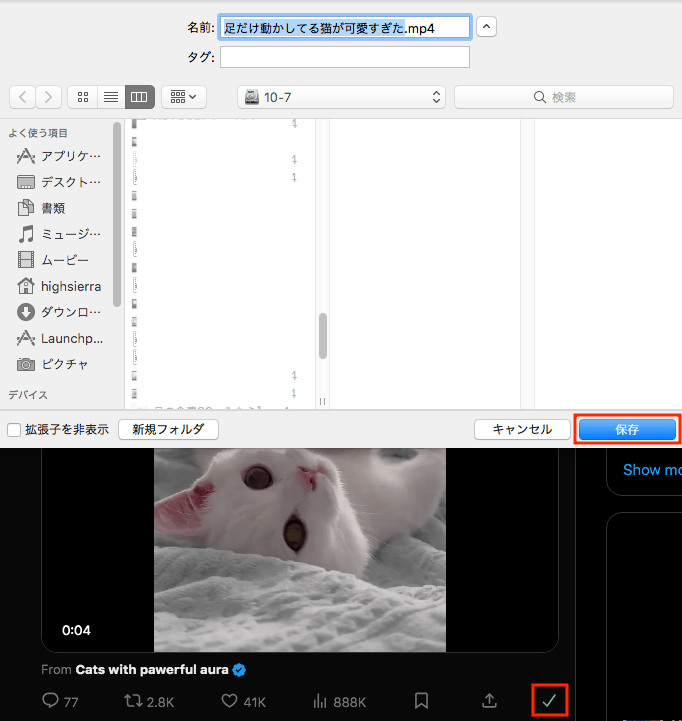This screenshot has height=721, width=682.
Task: Like the tweet with the heart icon
Action: coord(229,700)
